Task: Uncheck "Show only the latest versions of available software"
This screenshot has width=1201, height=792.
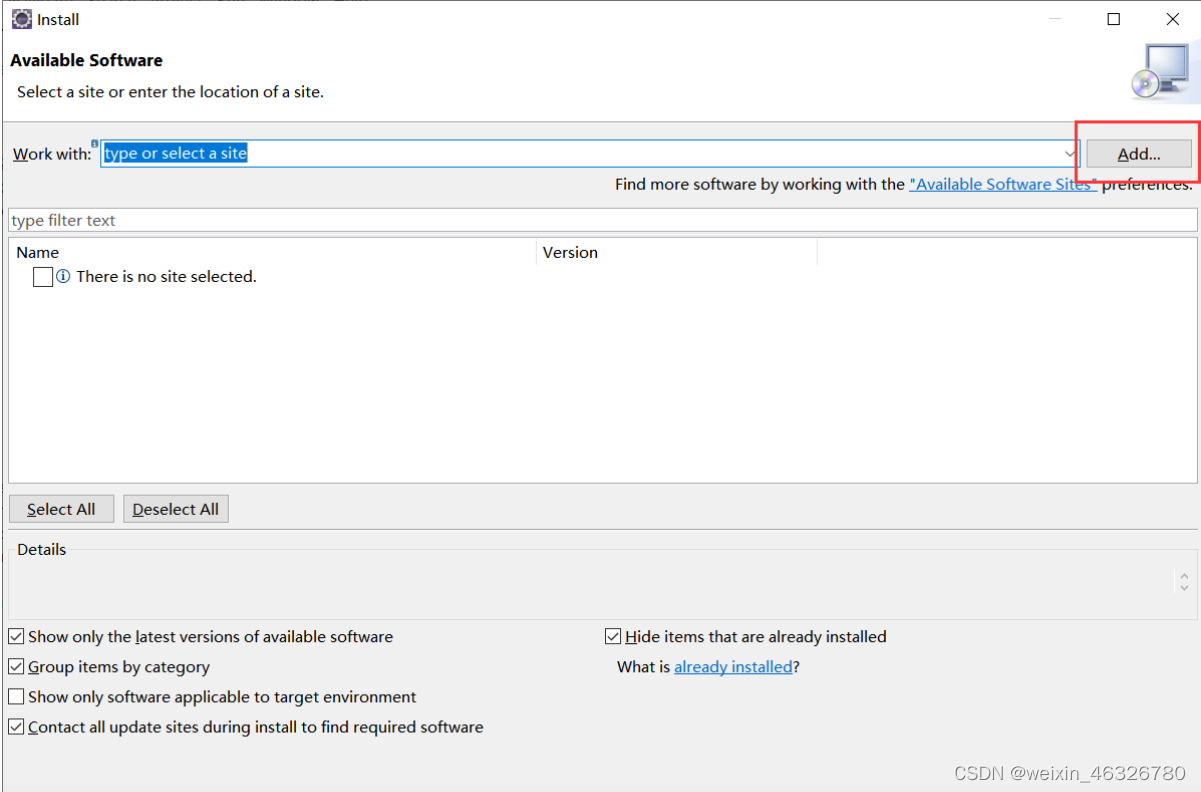Action: (x=16, y=636)
